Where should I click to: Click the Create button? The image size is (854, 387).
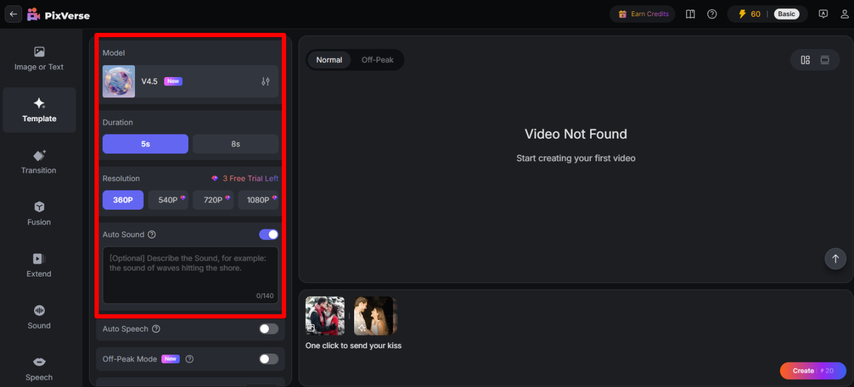pyautogui.click(x=813, y=371)
